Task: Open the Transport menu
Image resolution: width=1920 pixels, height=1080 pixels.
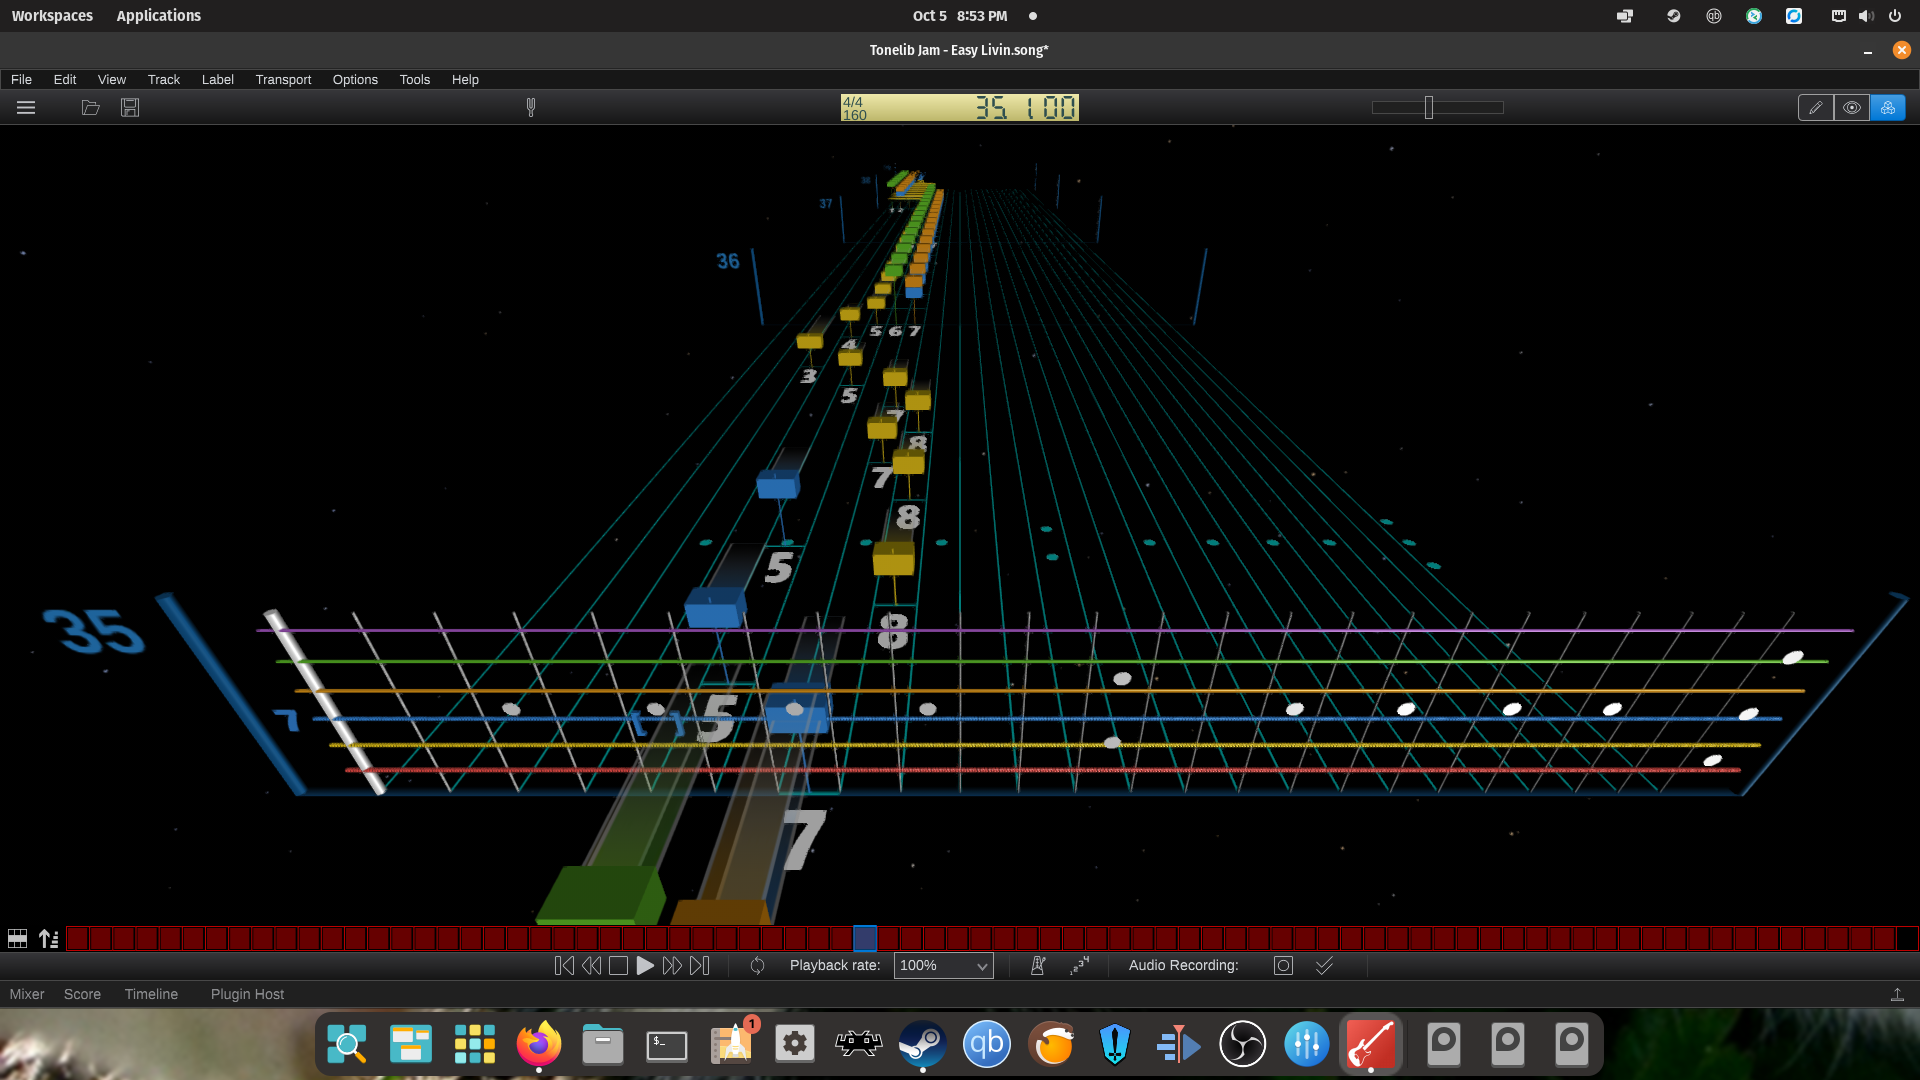Action: point(283,79)
